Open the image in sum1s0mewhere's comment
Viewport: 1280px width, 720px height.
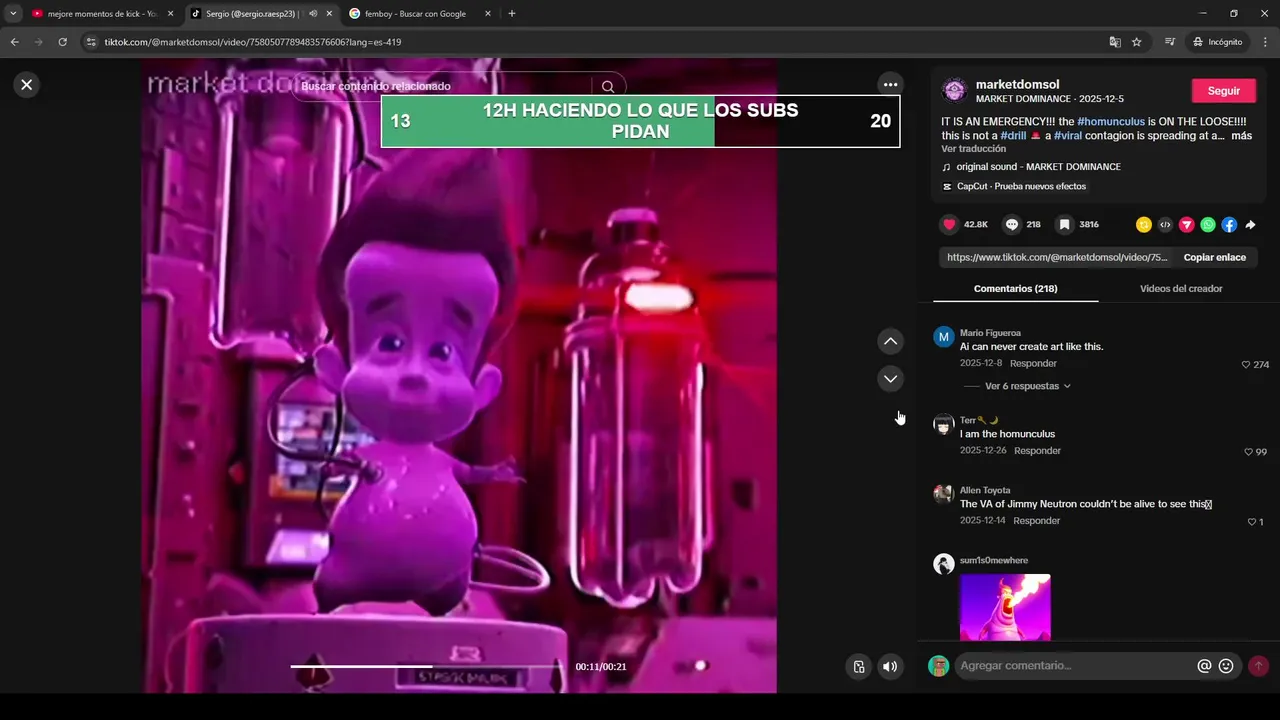[1005, 607]
